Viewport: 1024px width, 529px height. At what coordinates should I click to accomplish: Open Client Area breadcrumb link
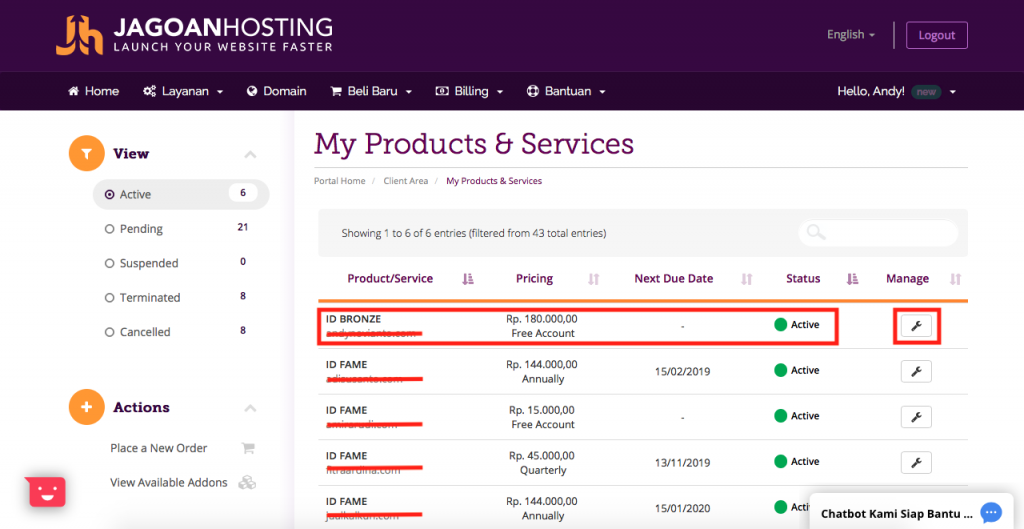point(406,181)
